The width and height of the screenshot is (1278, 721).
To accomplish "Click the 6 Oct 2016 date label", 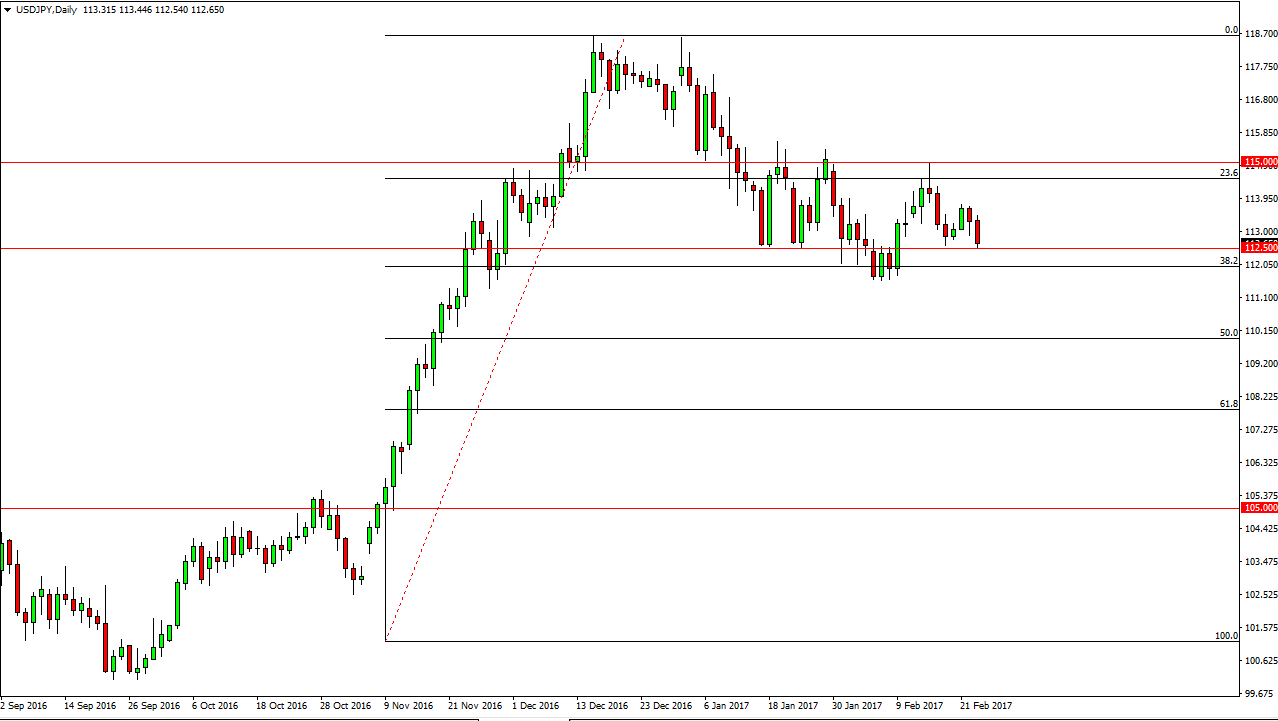I will (216, 706).
